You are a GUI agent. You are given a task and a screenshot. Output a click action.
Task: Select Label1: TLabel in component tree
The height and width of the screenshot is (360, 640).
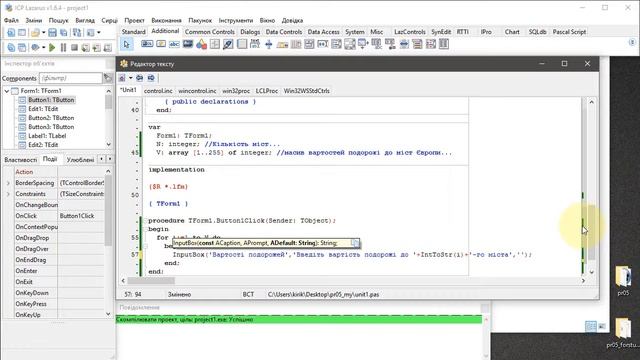pos(47,136)
